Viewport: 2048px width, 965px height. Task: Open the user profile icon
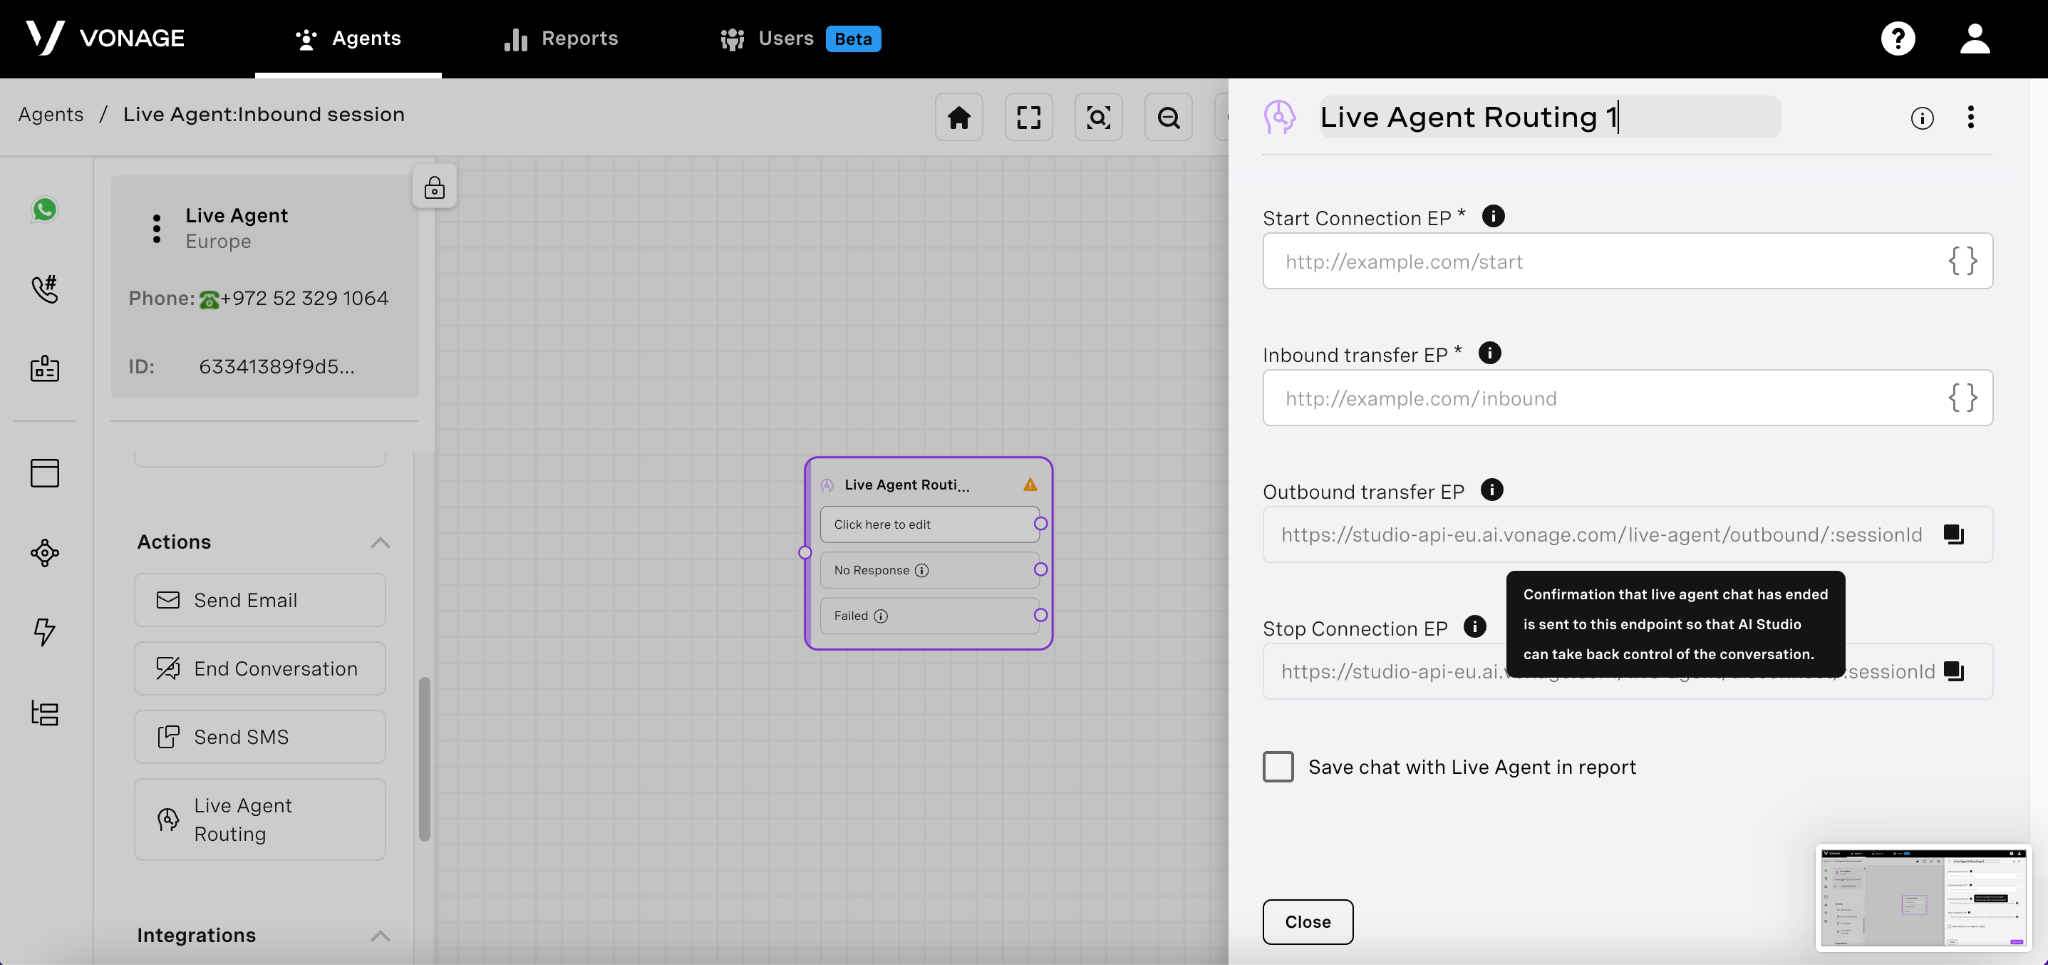[x=1974, y=39]
